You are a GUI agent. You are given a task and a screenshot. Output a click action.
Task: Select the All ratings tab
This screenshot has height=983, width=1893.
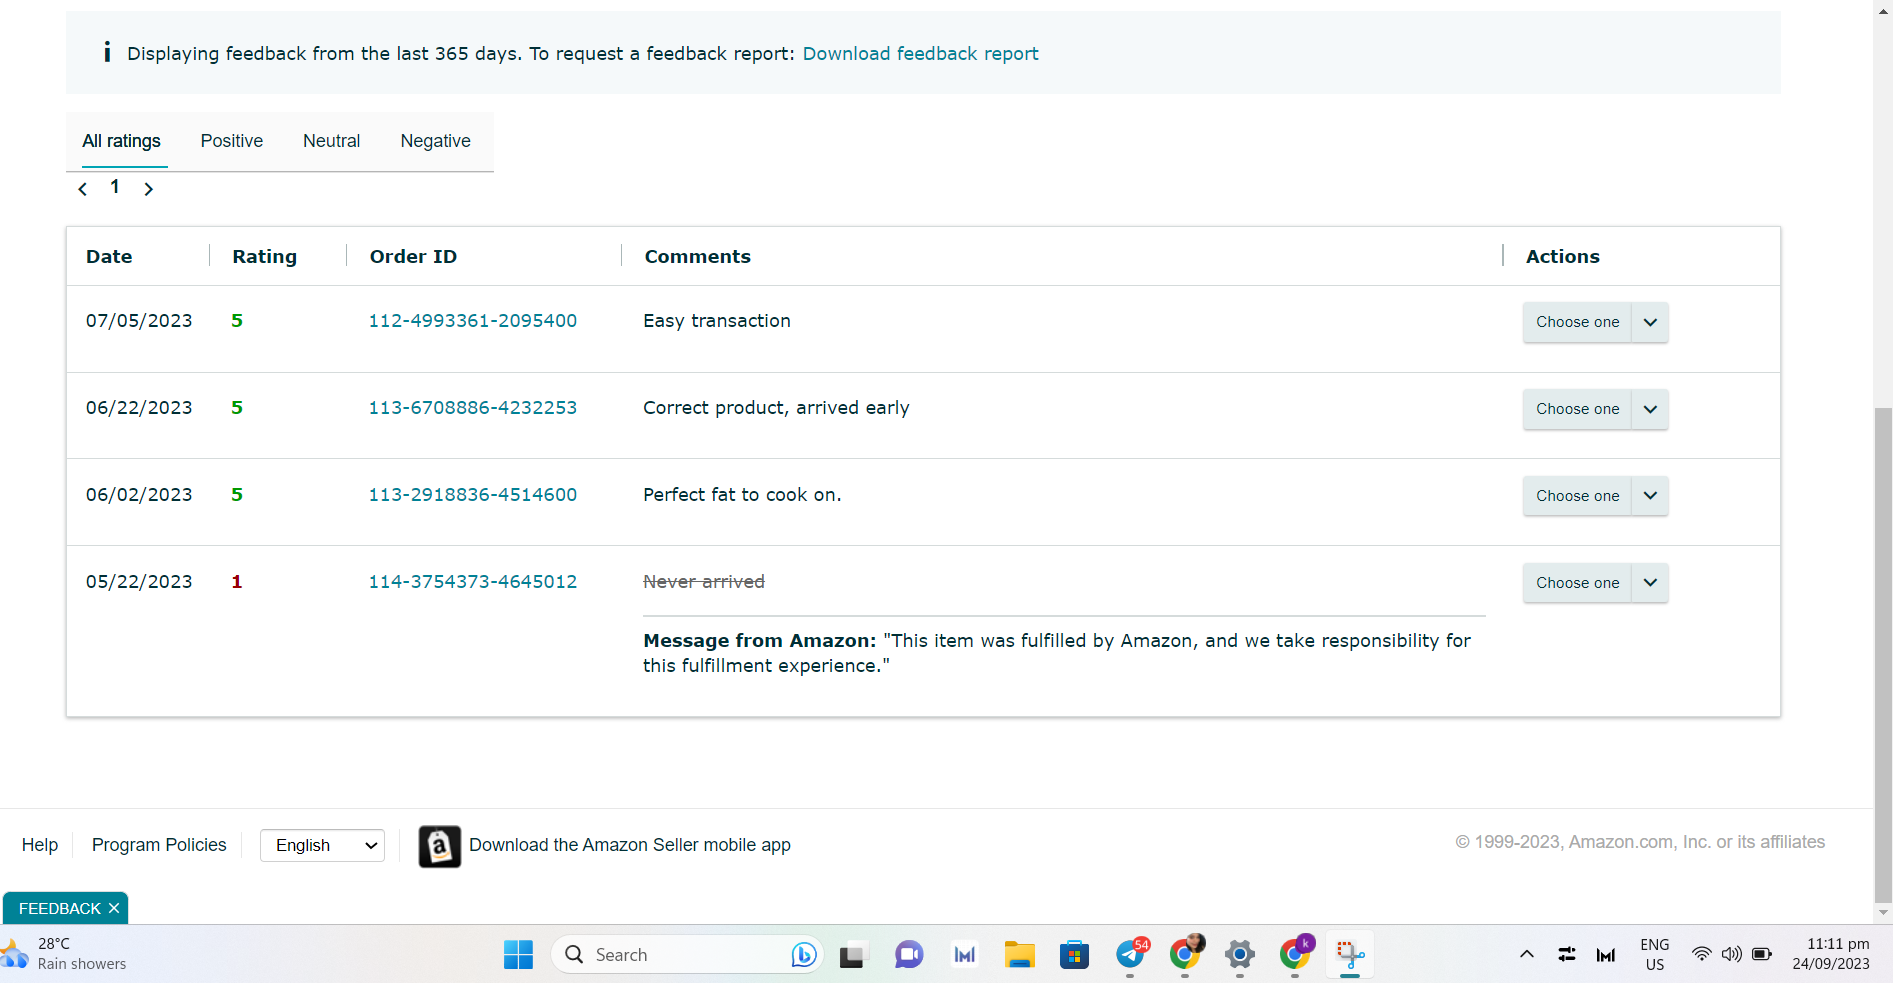point(121,141)
